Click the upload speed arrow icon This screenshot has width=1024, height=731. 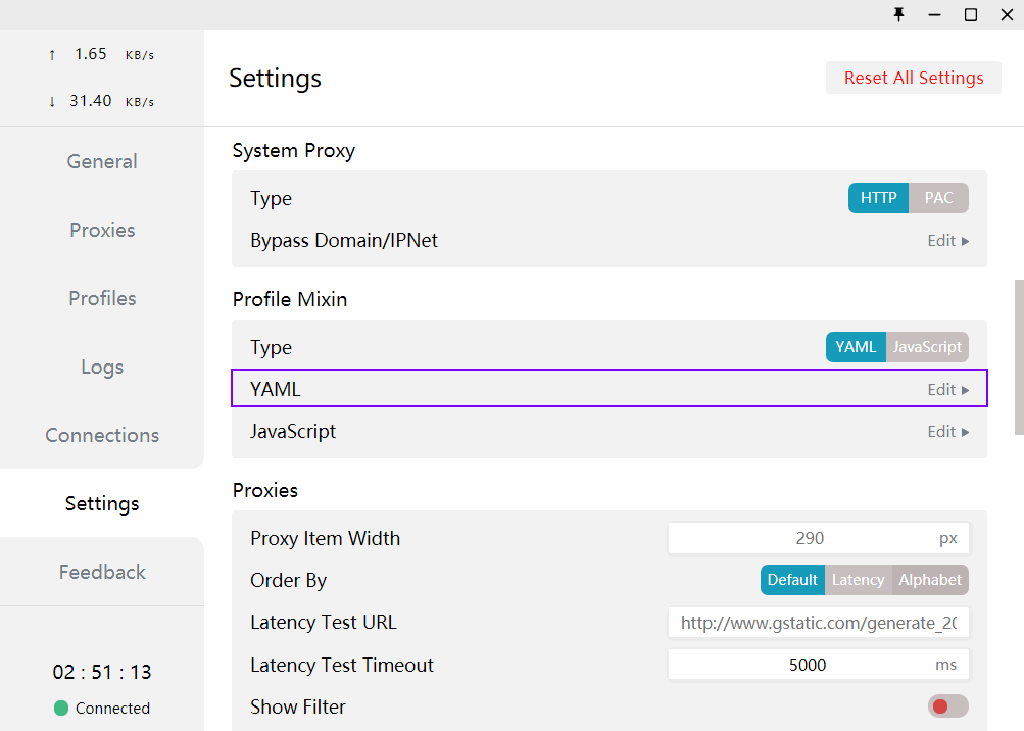click(x=52, y=55)
